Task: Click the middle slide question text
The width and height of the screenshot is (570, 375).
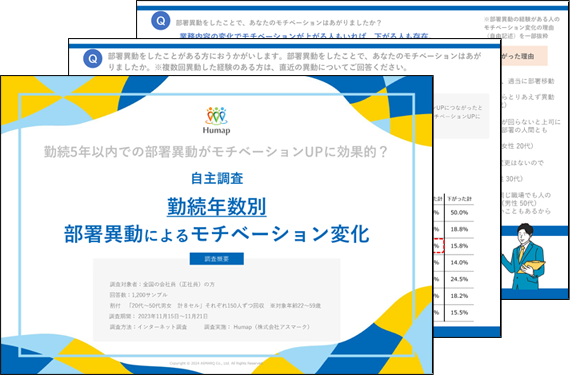Action: coord(294,61)
